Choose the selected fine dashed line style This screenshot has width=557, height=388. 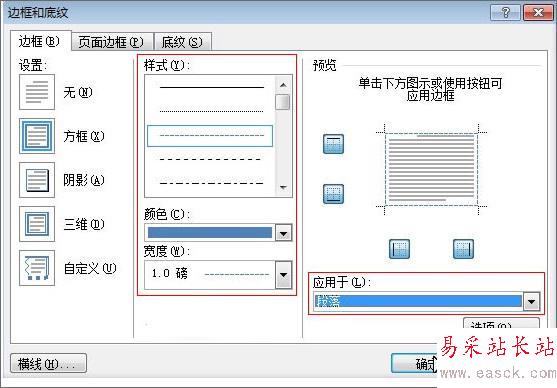tap(210, 136)
